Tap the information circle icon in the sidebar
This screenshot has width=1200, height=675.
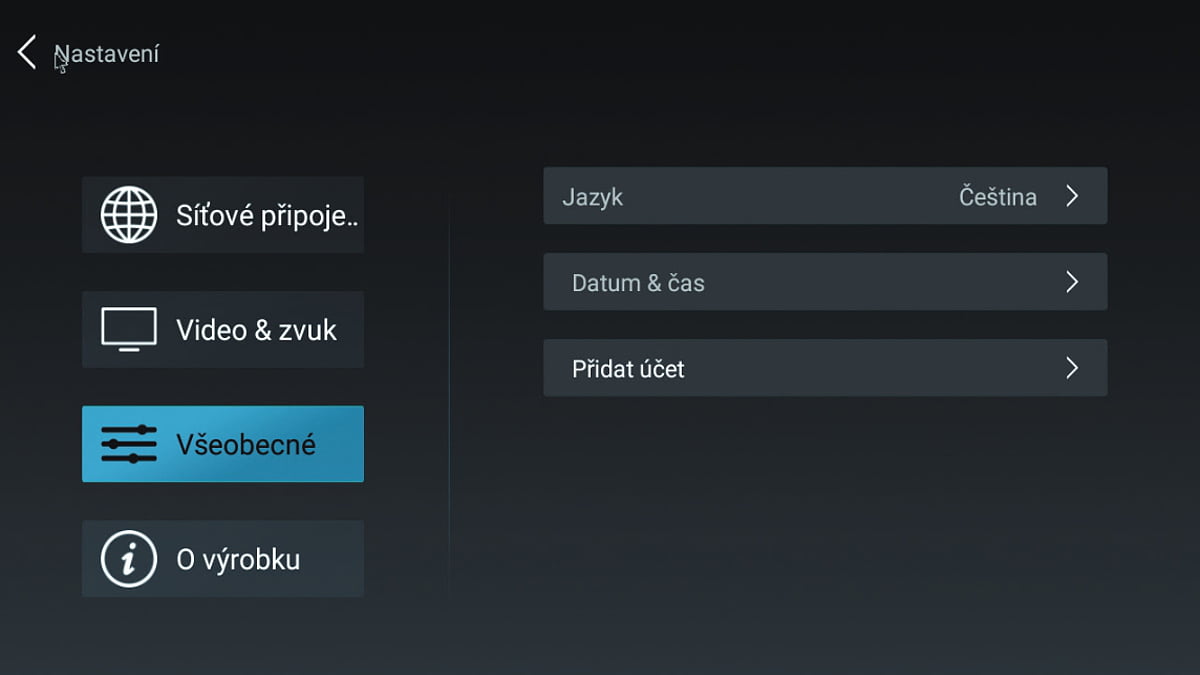click(128, 558)
